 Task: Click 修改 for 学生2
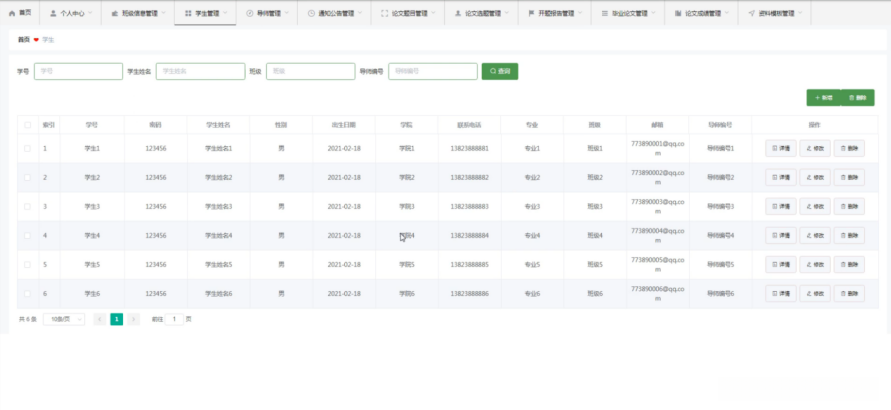815,177
